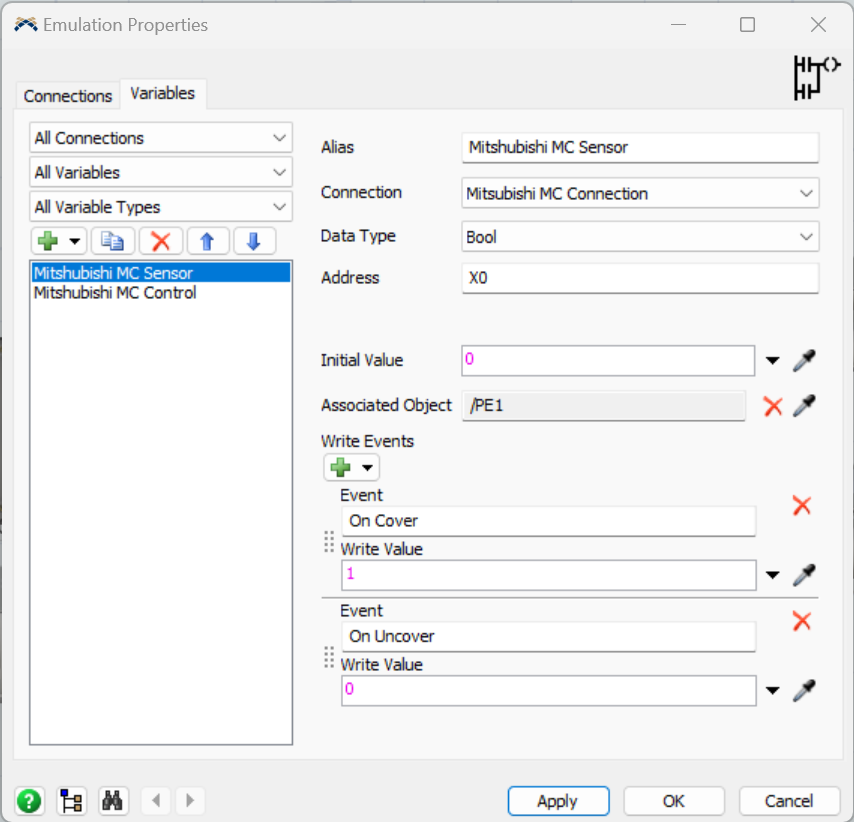The image size is (854, 822).
Task: Expand the All Connections filter dropdown
Action: [x=161, y=138]
